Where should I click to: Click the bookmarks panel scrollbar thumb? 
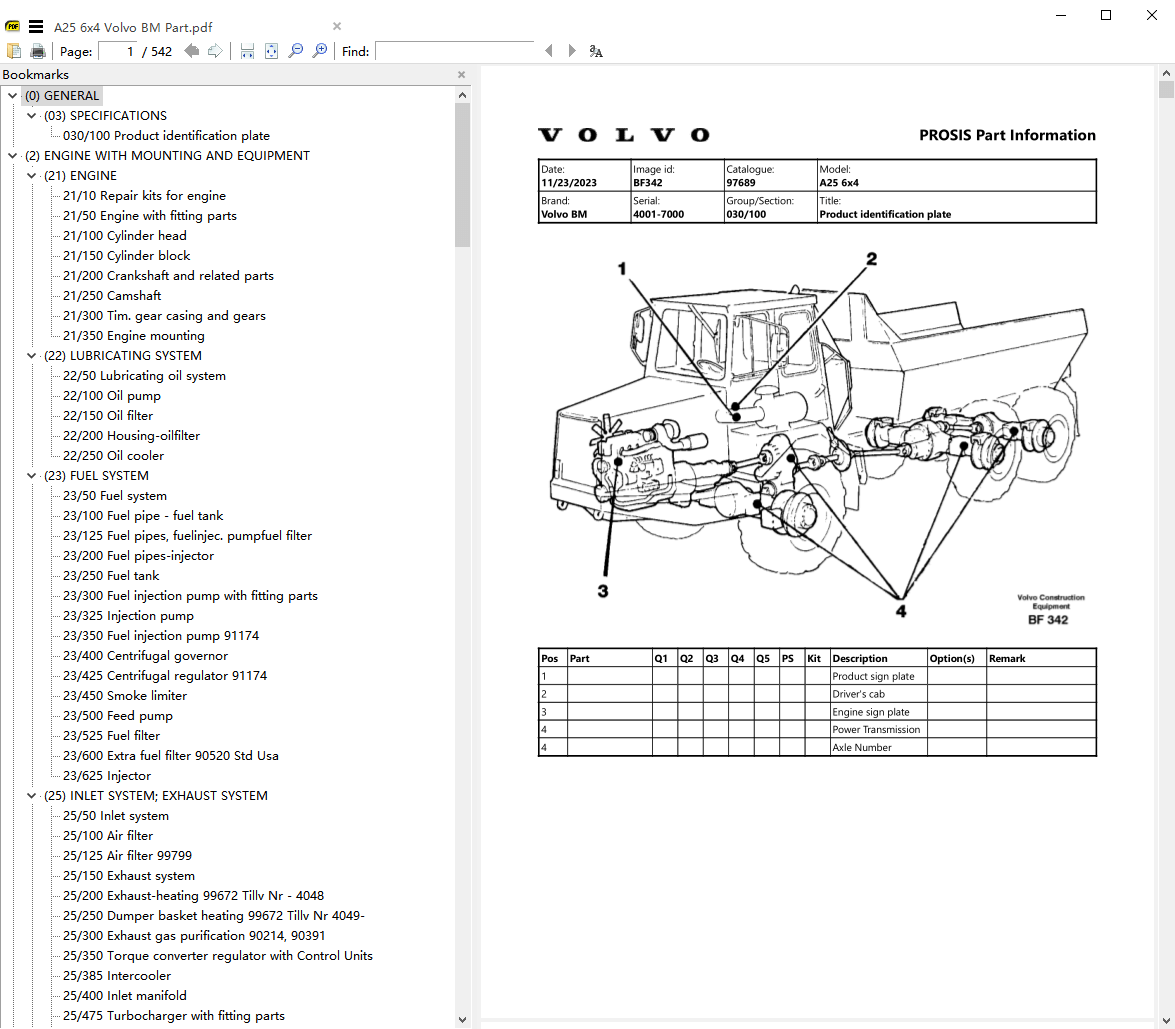coord(462,175)
